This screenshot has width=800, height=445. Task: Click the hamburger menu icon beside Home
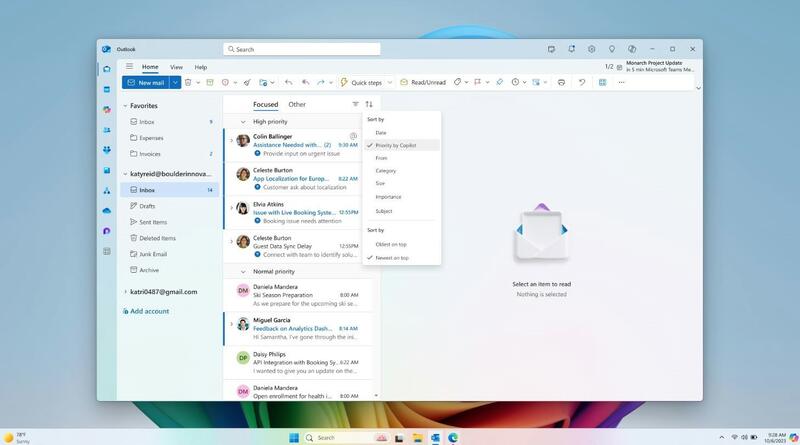tap(129, 67)
